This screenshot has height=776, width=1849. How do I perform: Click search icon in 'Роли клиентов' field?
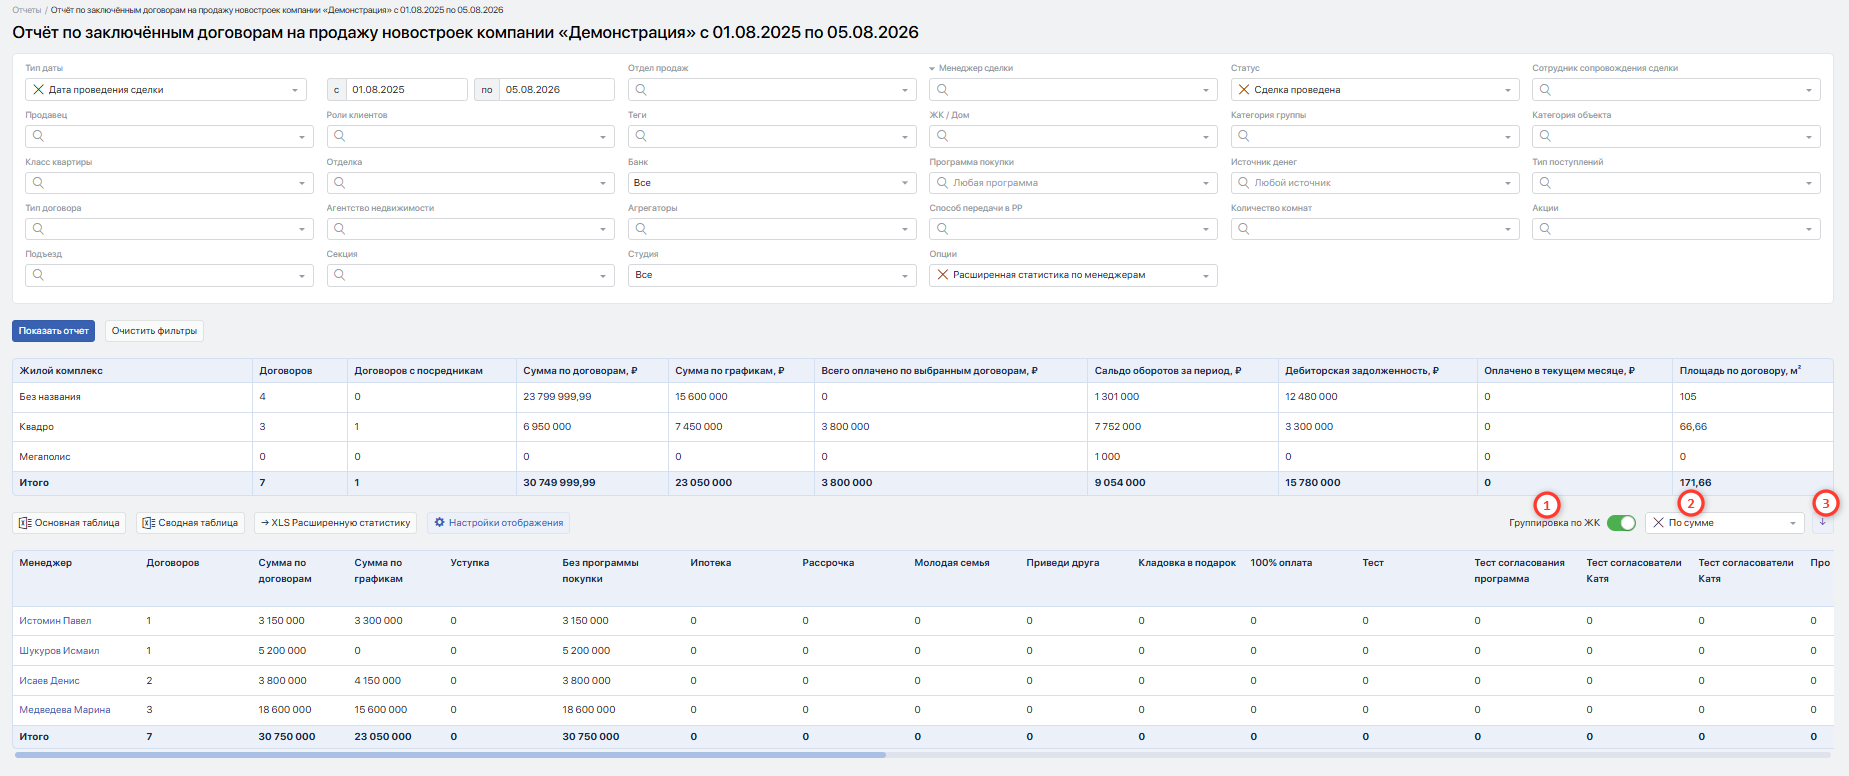pos(340,136)
